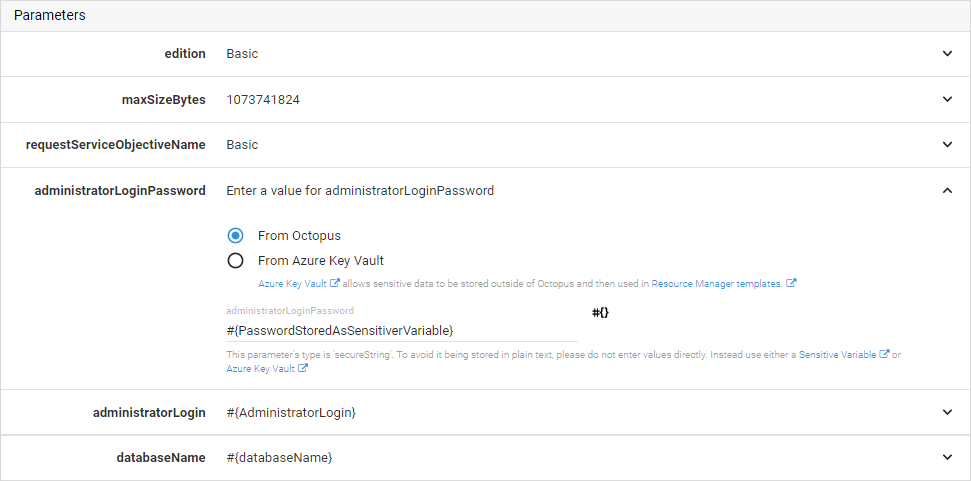Screen dimensions: 971x481
Task: Click external link icon after Resource Manager templates
Action: [x=791, y=284]
